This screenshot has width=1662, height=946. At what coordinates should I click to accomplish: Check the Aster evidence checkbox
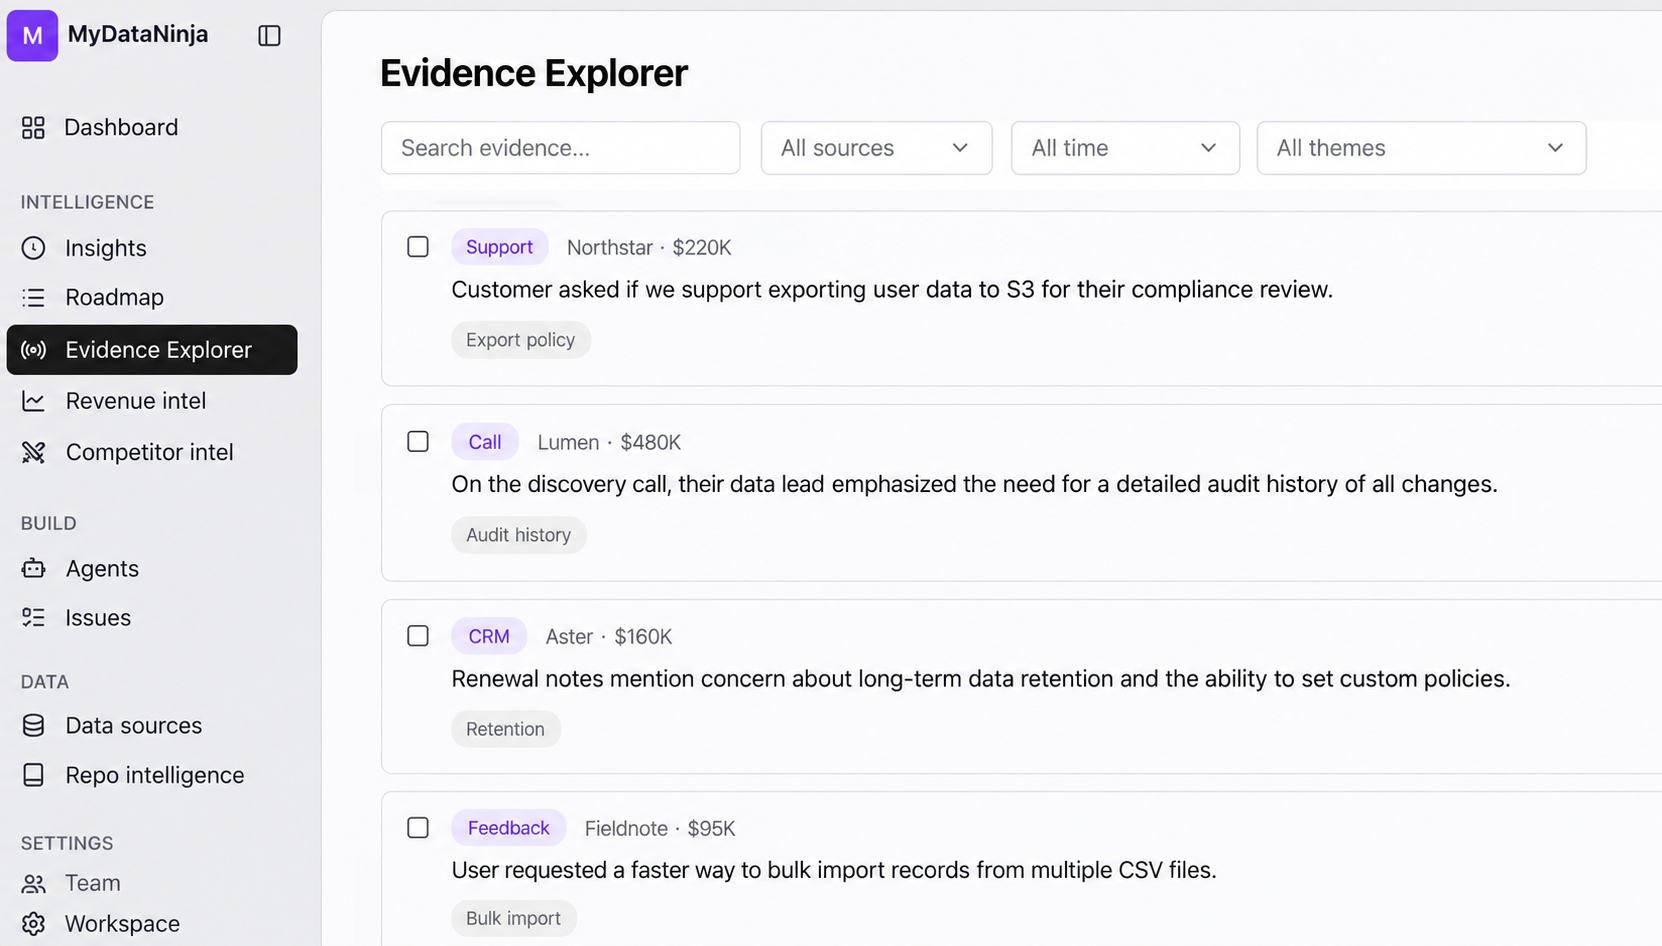tap(418, 636)
